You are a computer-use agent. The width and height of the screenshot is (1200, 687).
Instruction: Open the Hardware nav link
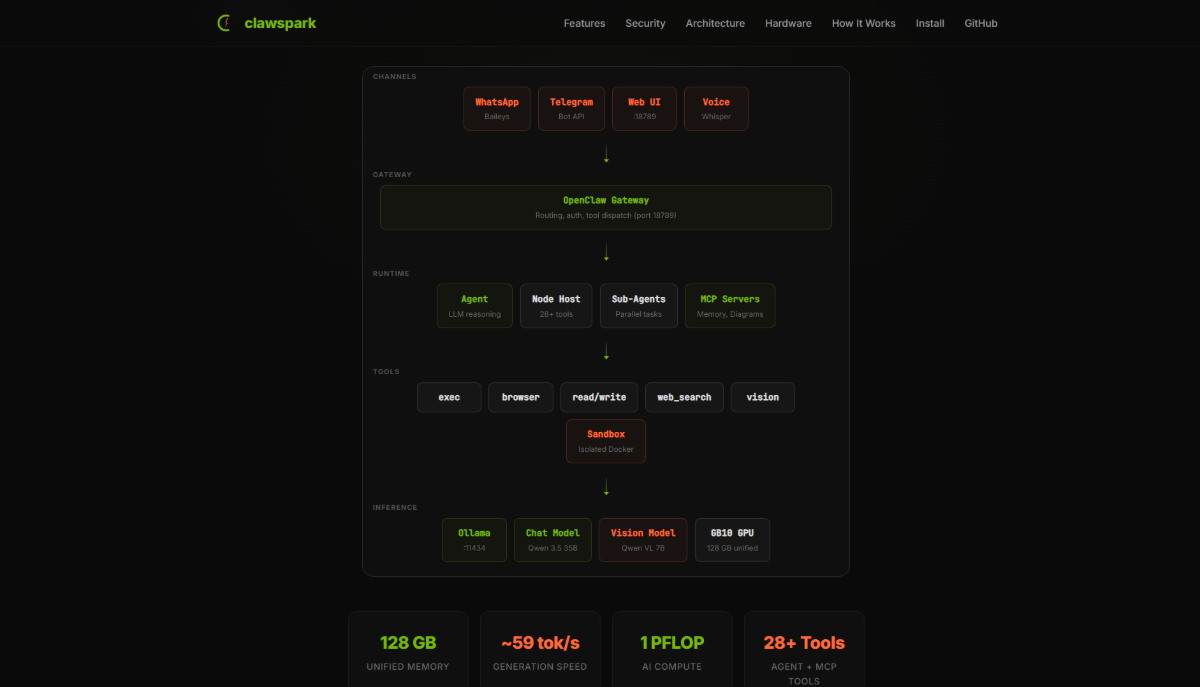click(x=788, y=23)
